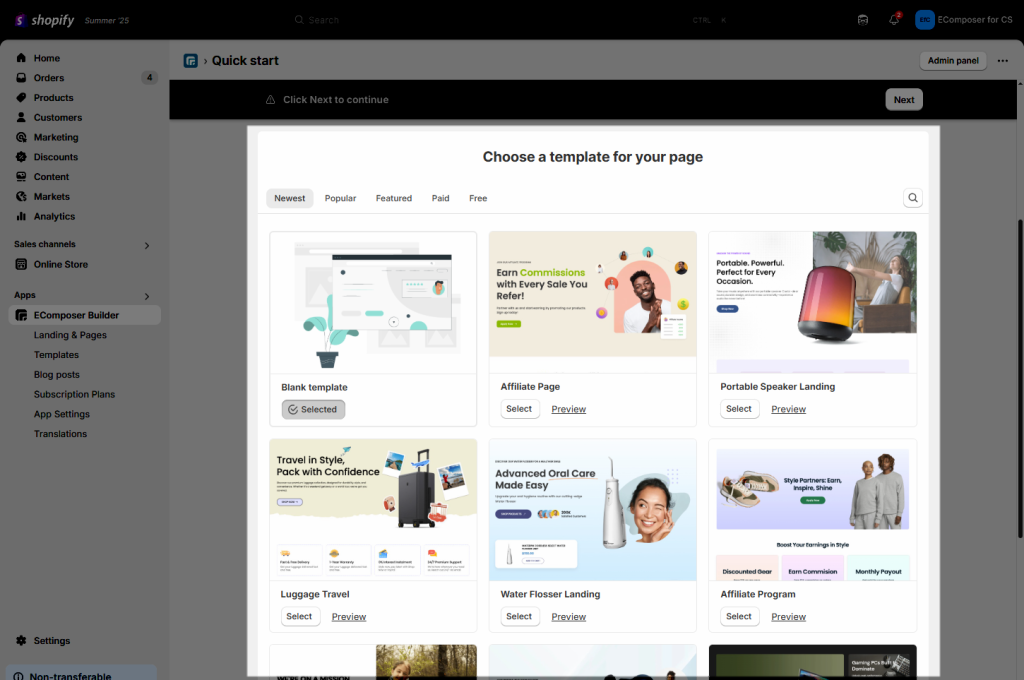Select the Affiliate Program template
This screenshot has height=680, width=1024.
click(739, 617)
